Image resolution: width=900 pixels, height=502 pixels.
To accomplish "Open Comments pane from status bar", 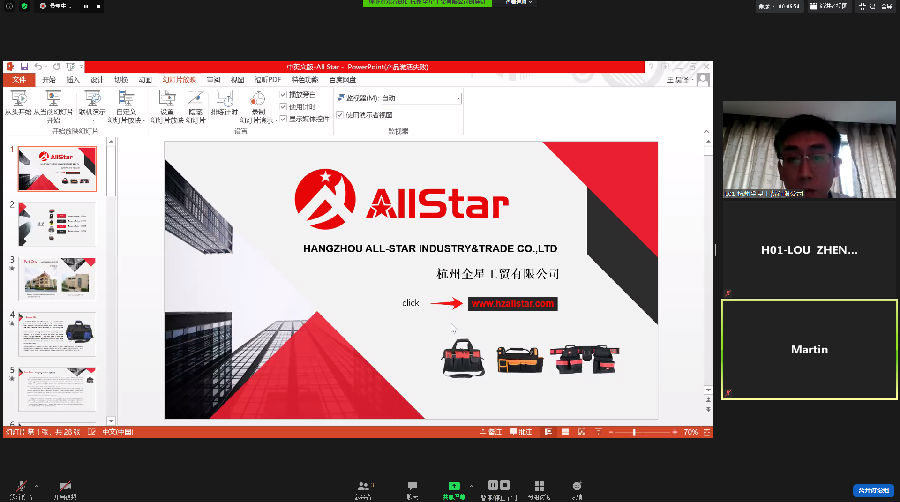I will [521, 432].
